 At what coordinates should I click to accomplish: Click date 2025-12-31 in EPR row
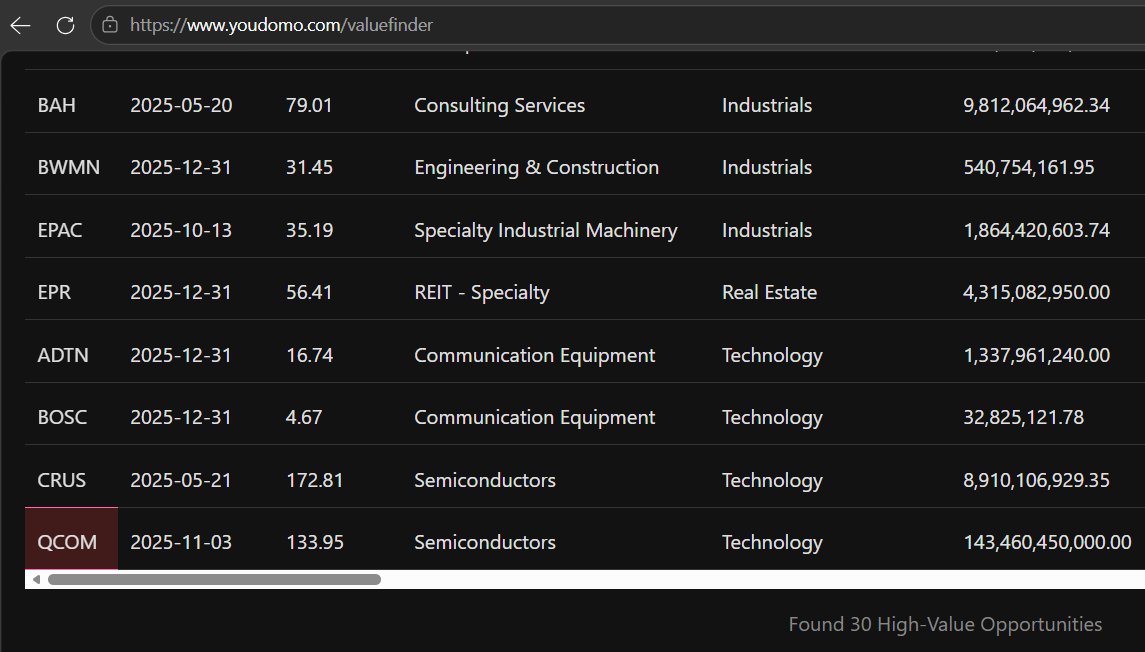click(181, 292)
